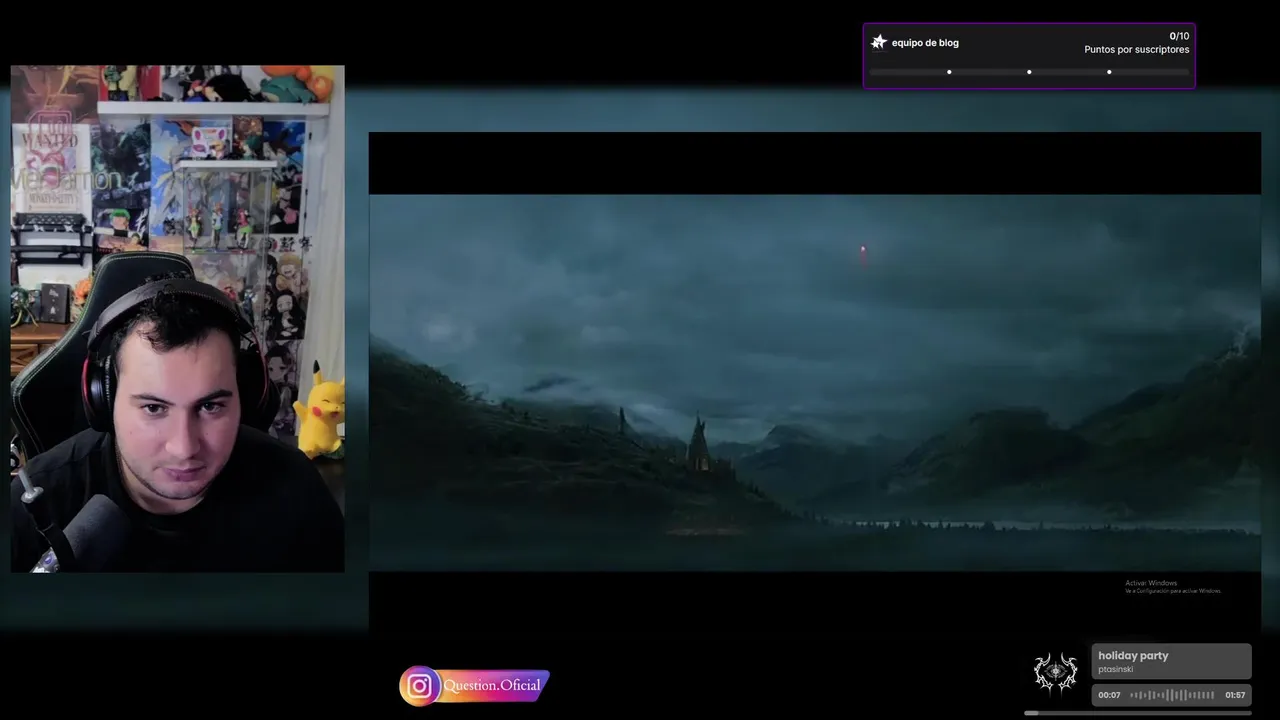The height and width of the screenshot is (720, 1280).
Task: Click the music widget emblem logo
Action: pyautogui.click(x=1056, y=672)
